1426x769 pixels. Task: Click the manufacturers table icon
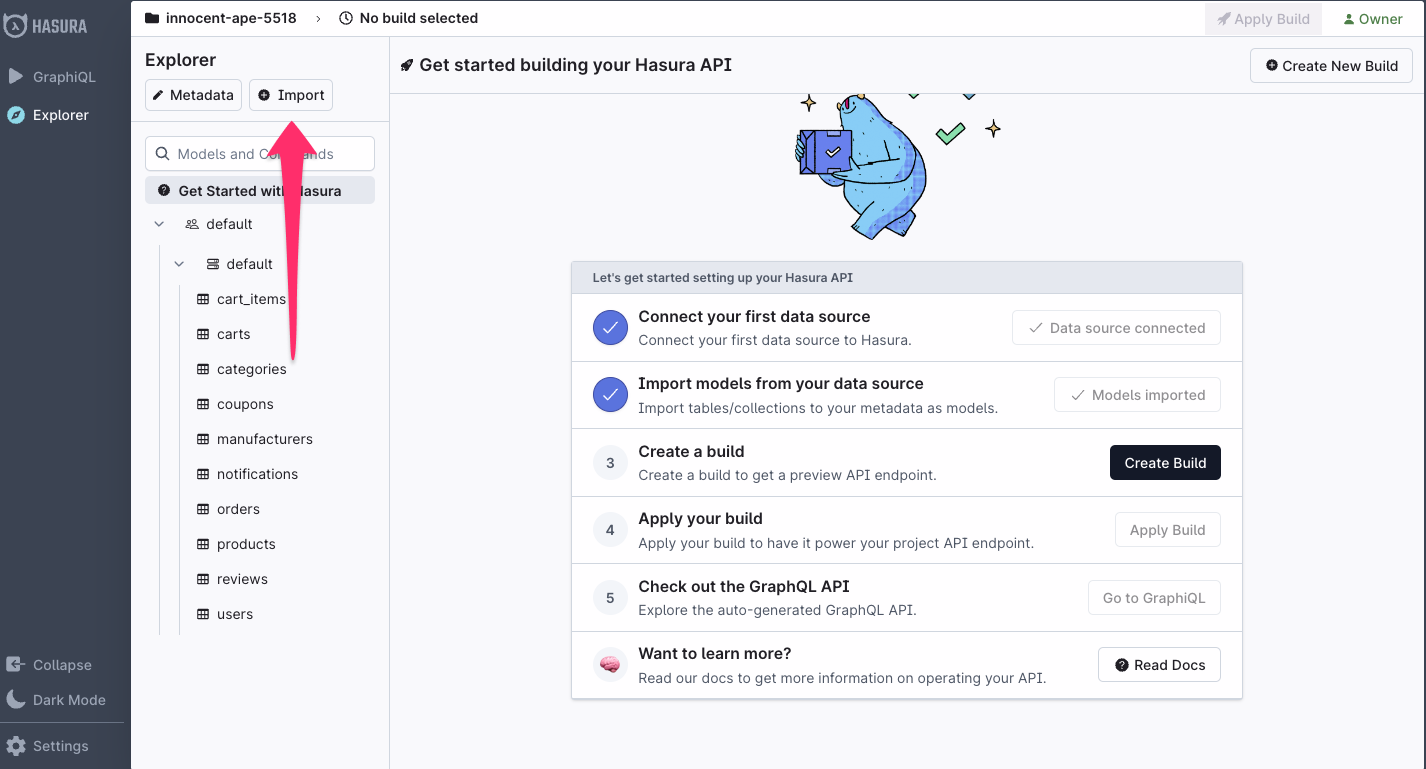pos(203,439)
